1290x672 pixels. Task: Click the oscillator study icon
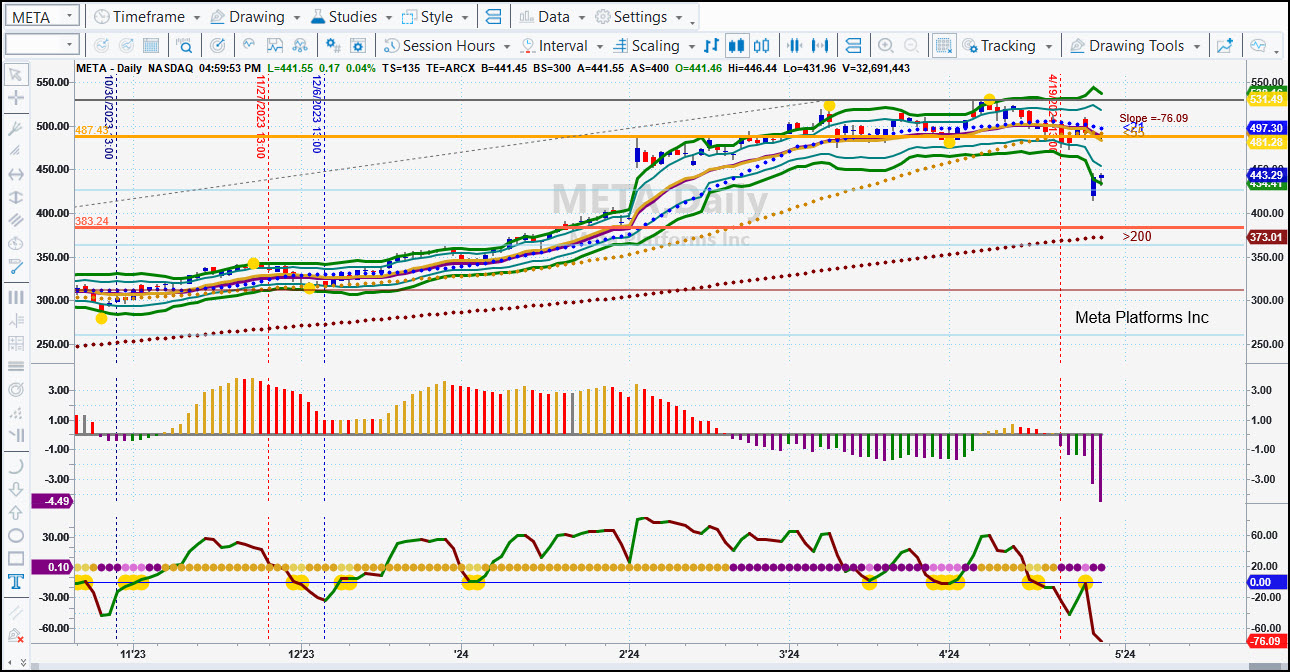249,46
